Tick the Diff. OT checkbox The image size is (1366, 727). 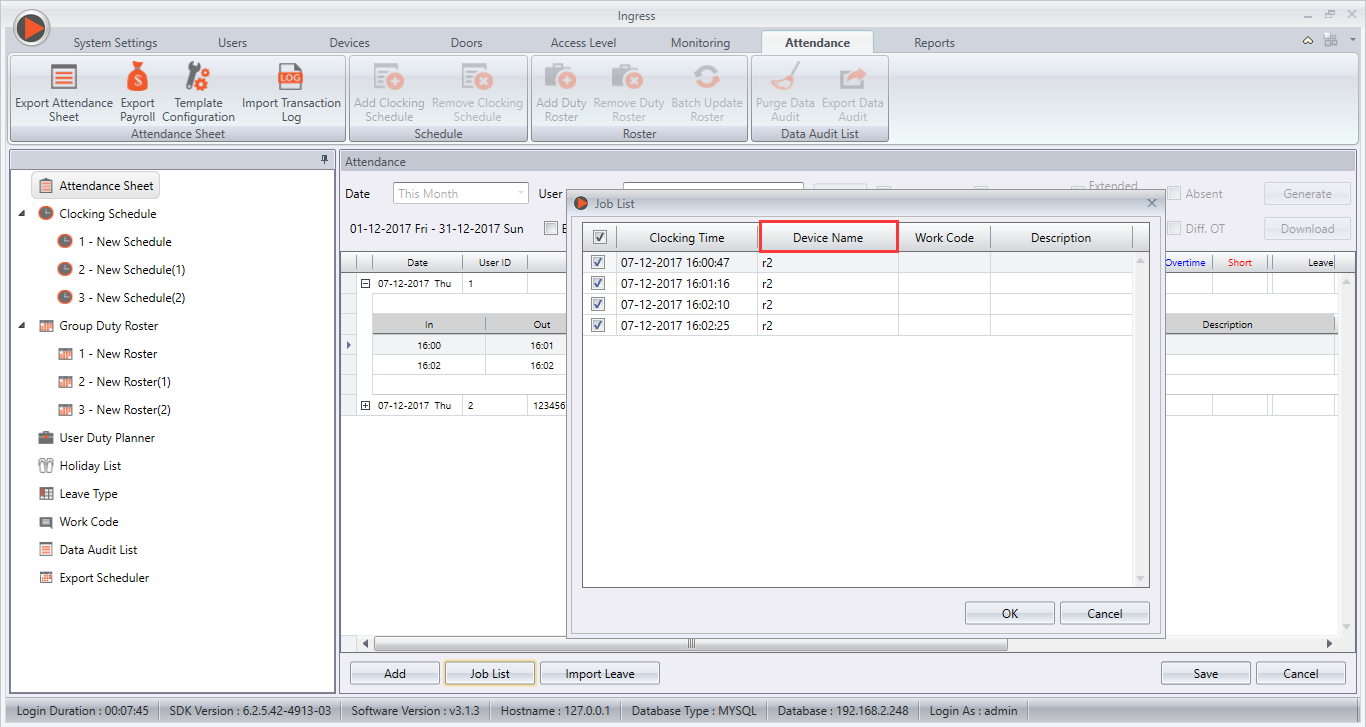point(1175,228)
